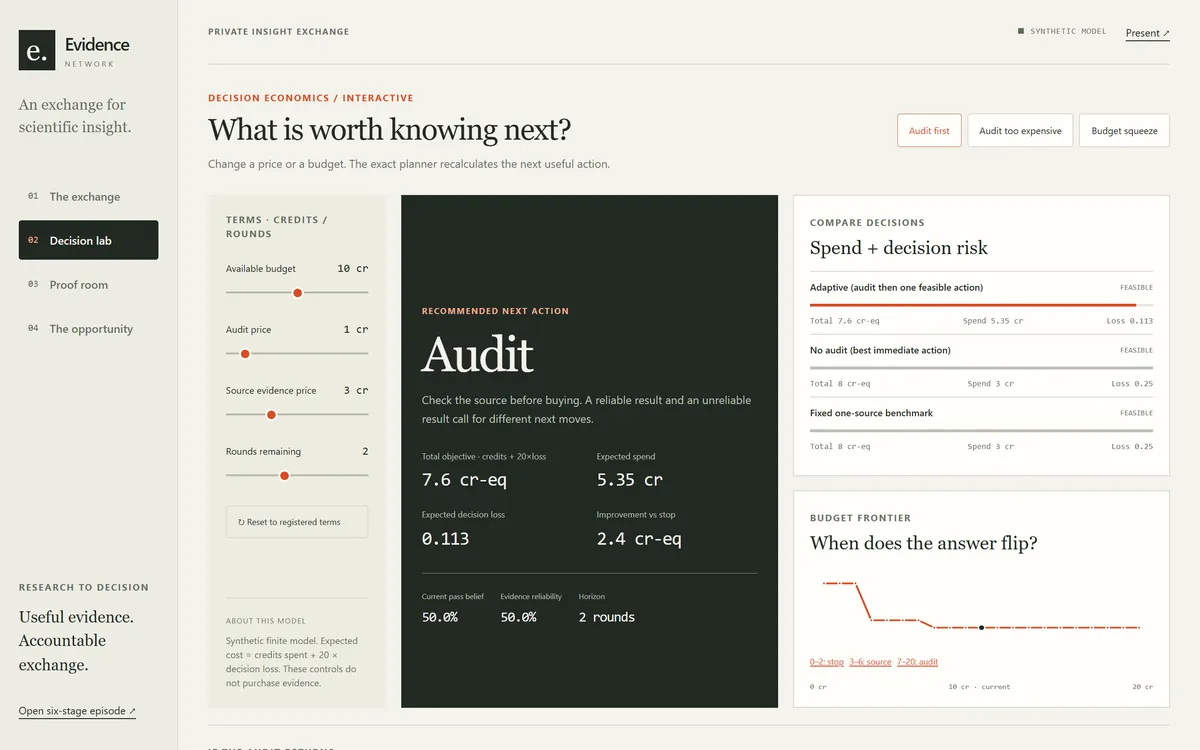Select Fixed one-source benchmark row
The height and width of the screenshot is (750, 1200).
tap(981, 429)
